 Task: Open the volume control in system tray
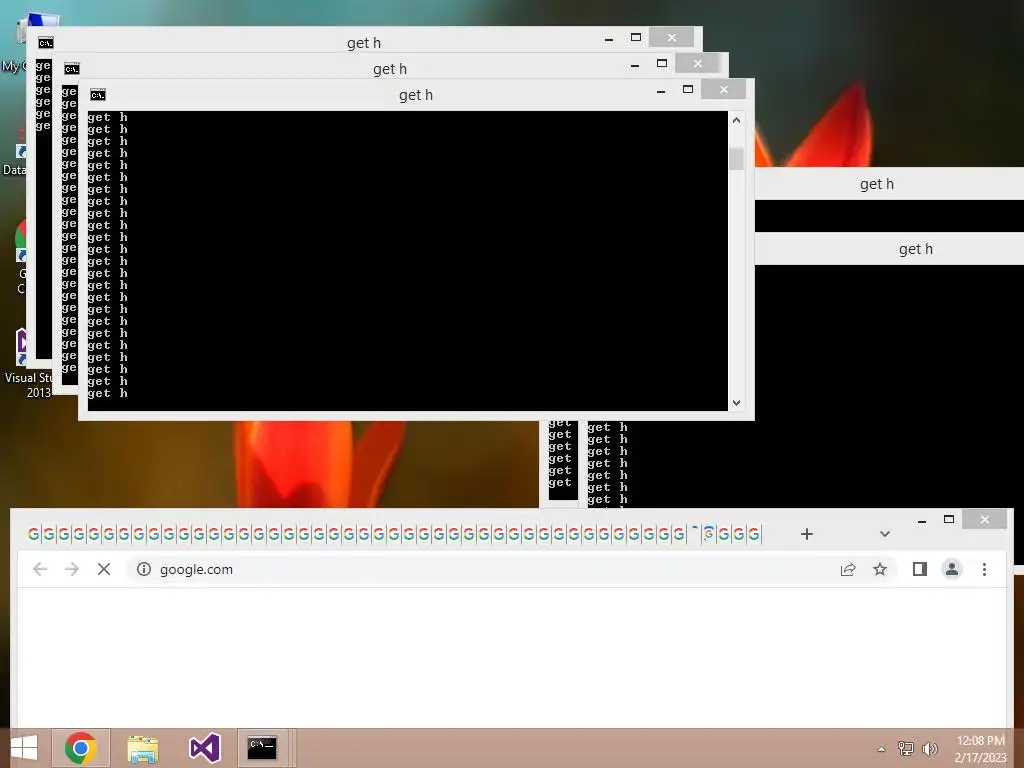click(x=930, y=748)
